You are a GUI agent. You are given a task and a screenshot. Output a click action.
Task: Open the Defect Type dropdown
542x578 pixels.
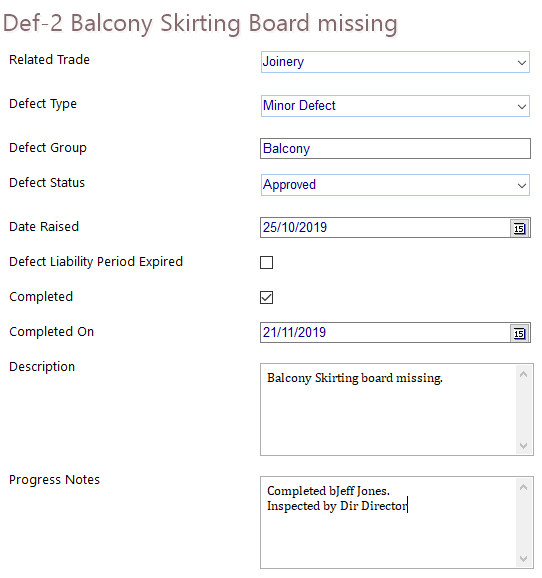point(395,106)
